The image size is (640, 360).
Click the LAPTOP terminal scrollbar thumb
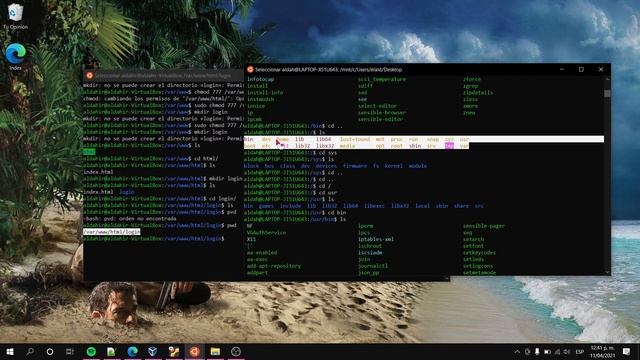[607, 93]
